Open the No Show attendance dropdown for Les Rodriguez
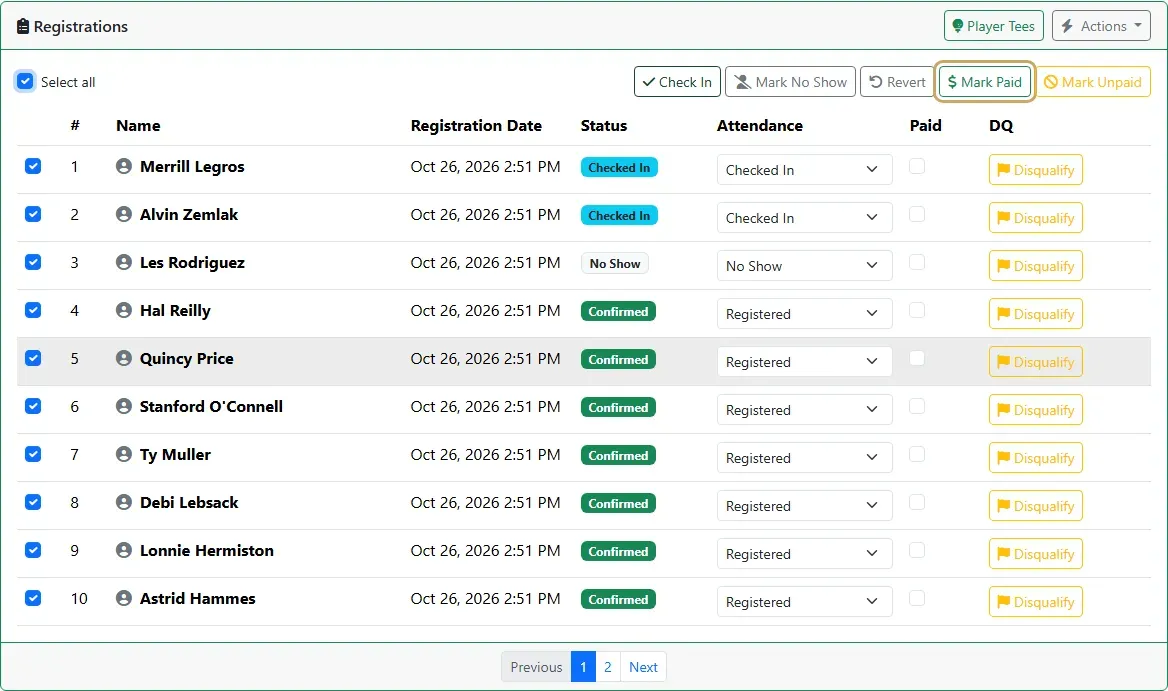 804,266
